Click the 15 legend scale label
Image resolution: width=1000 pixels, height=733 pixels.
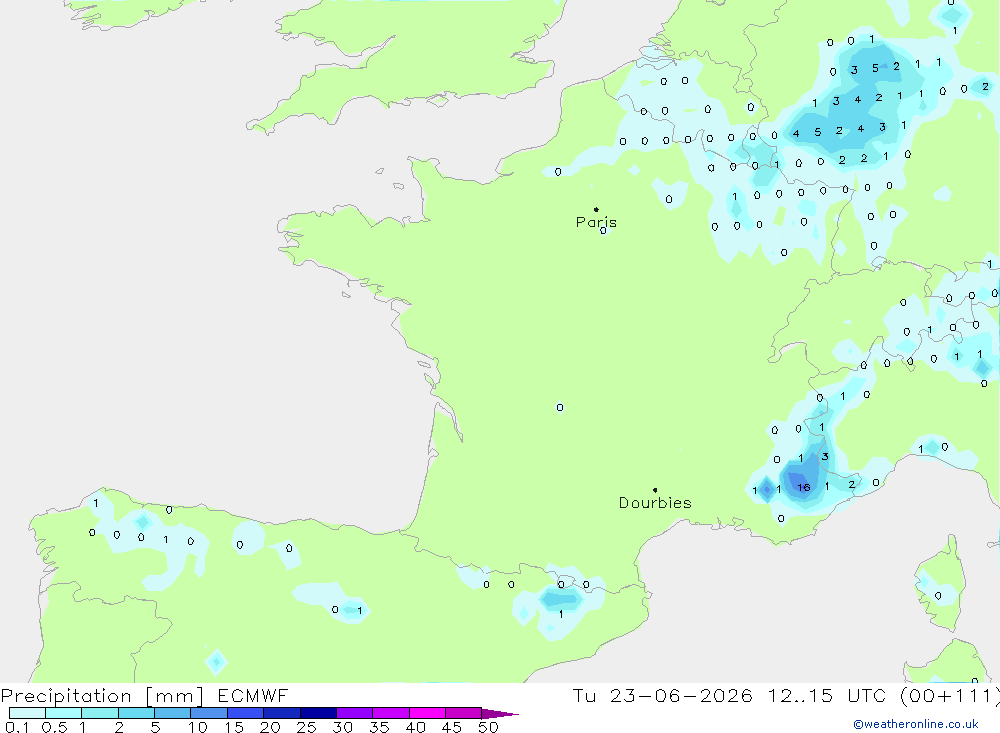coord(234,727)
